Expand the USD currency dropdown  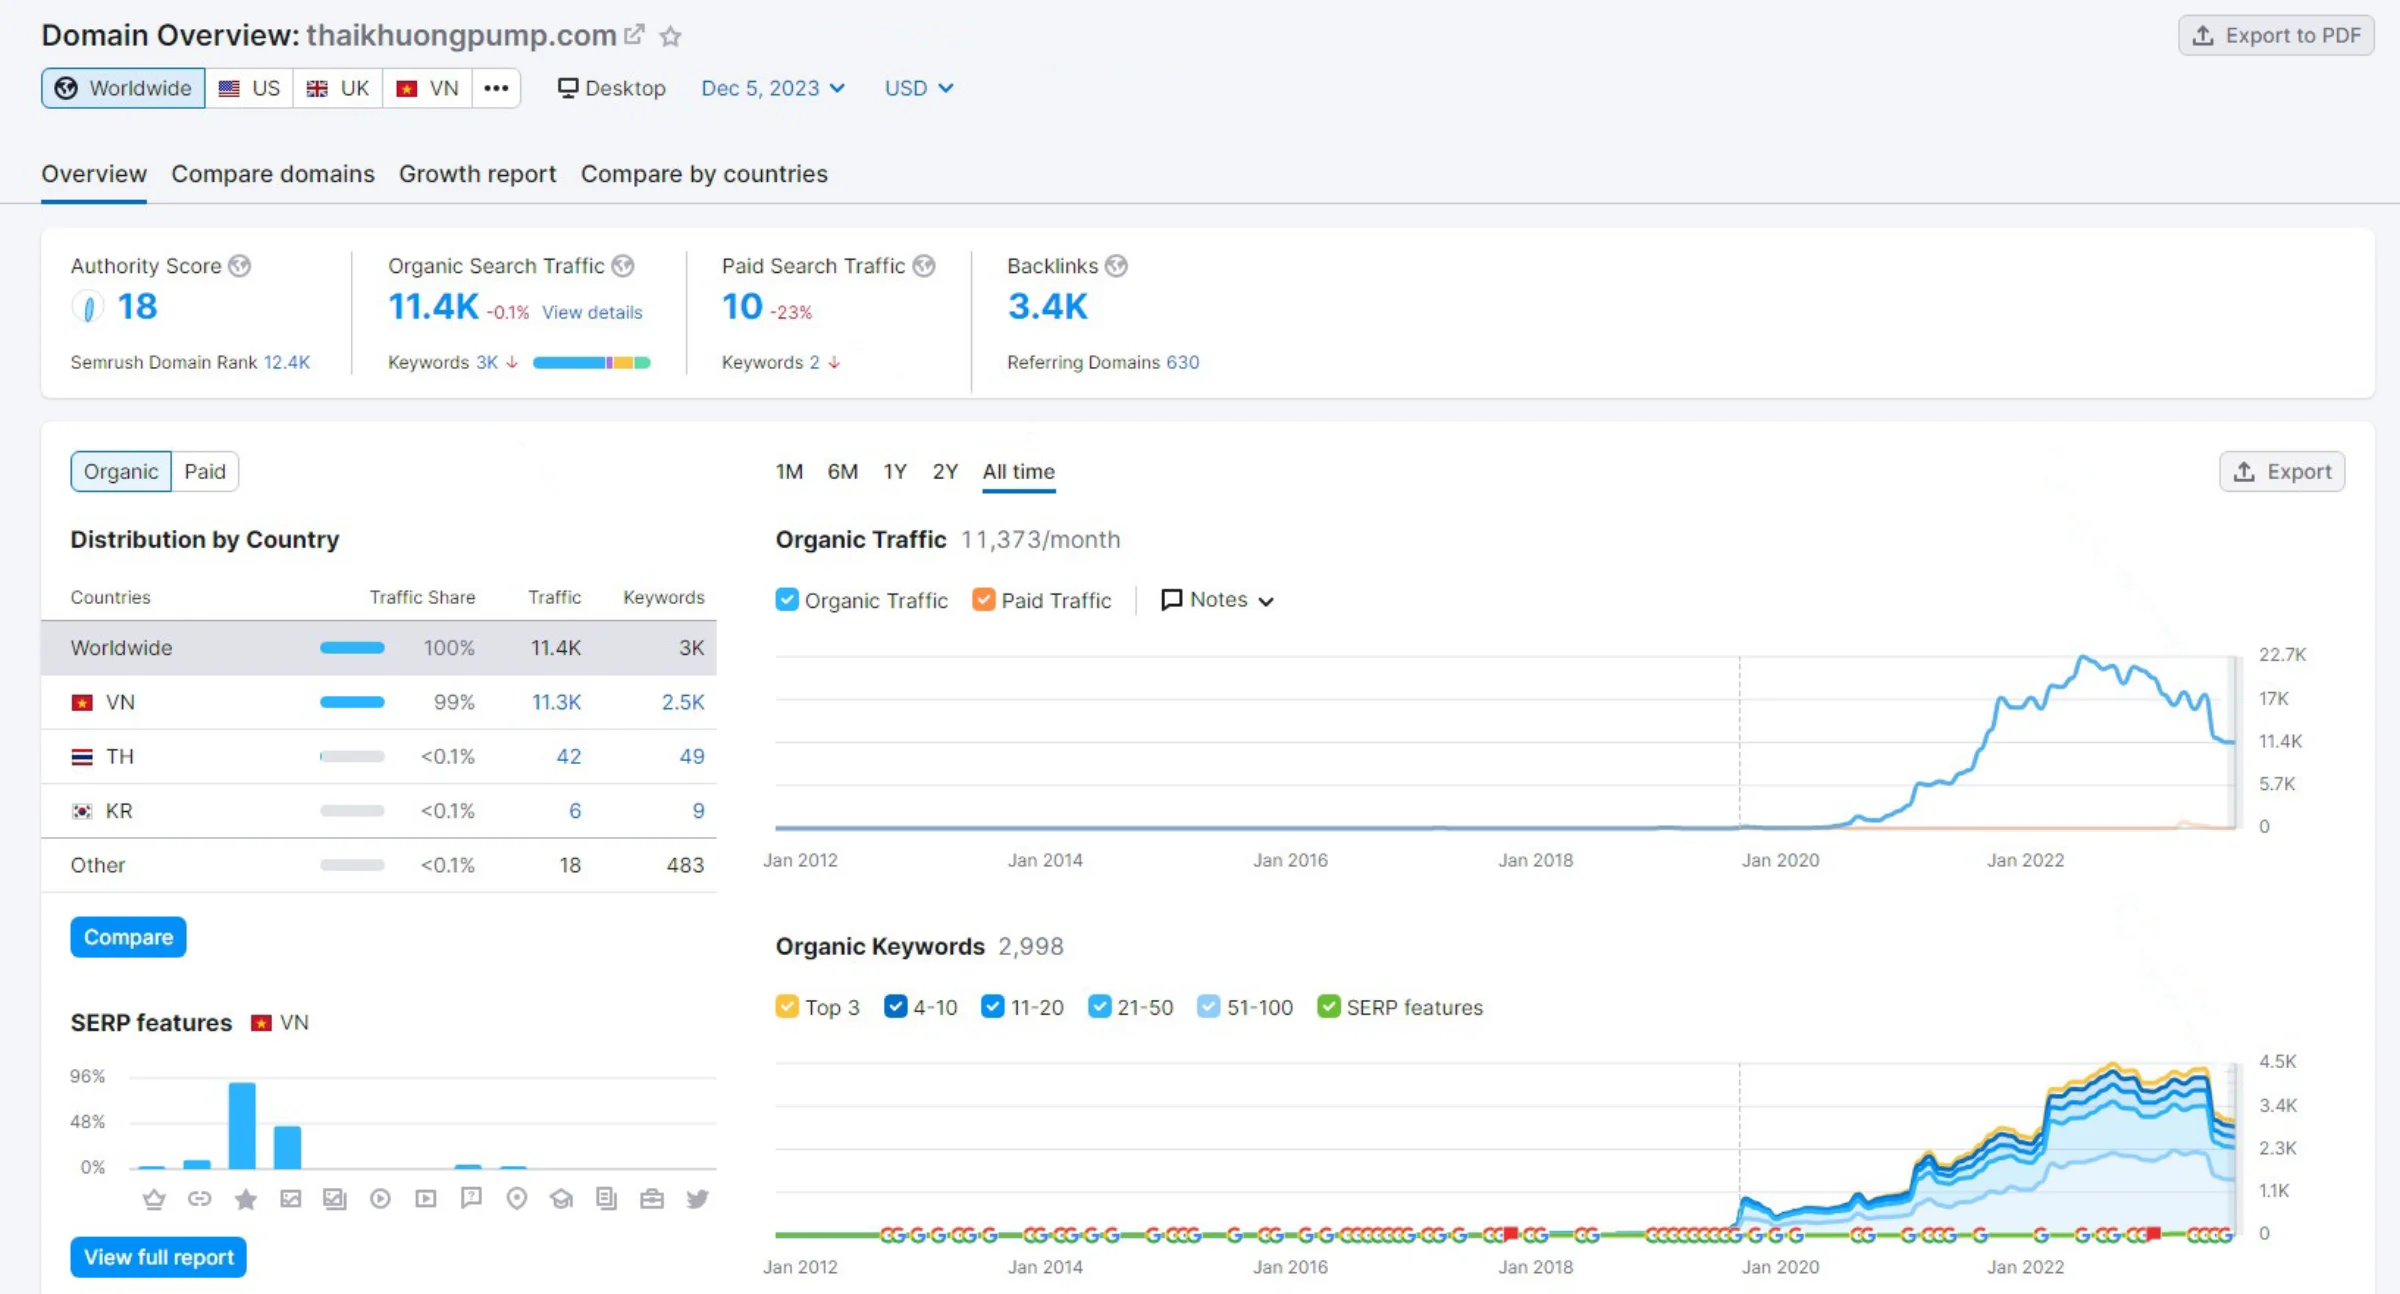click(x=918, y=88)
